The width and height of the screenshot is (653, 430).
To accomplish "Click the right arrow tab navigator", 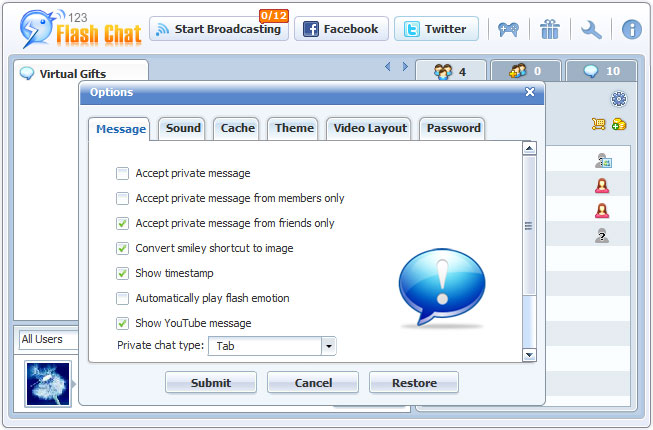I will [x=405, y=67].
